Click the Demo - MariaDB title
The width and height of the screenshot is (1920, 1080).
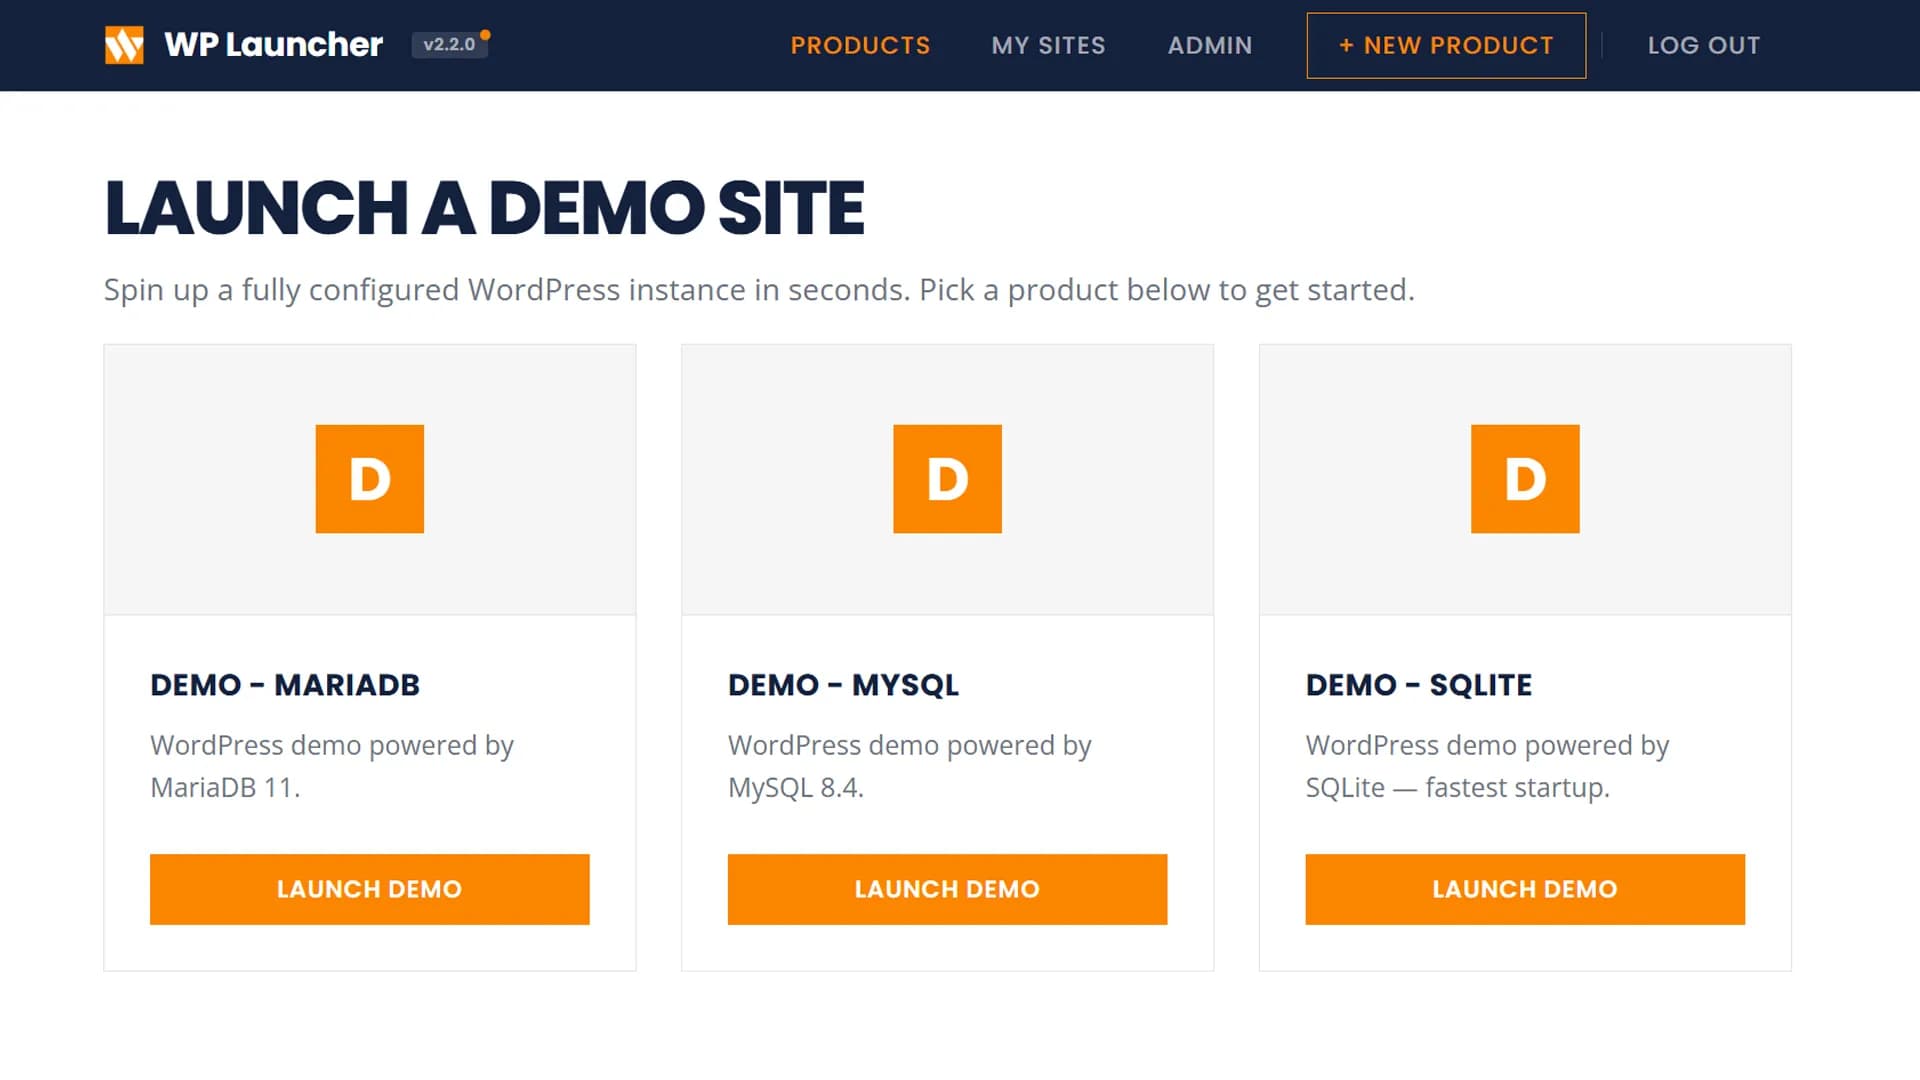click(285, 685)
